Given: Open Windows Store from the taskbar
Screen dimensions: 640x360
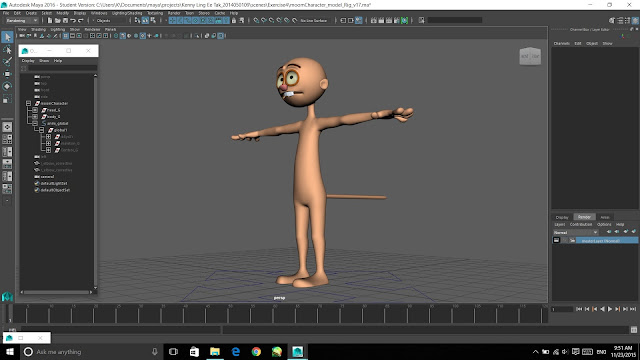Looking at the screenshot, I should pyautogui.click(x=194, y=351).
